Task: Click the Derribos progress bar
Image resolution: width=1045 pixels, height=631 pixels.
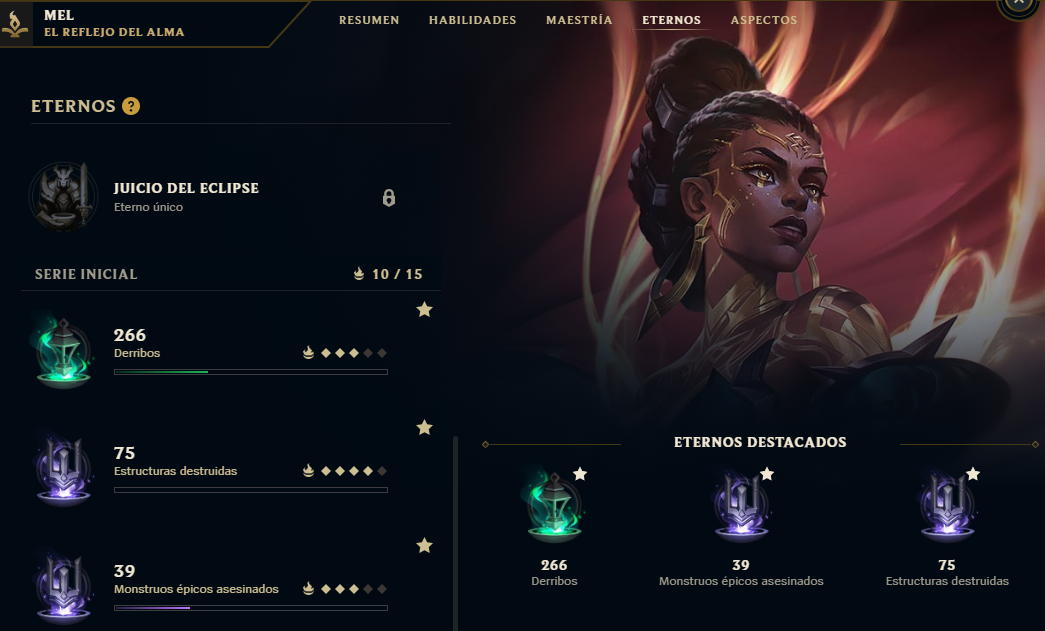Action: click(251, 372)
